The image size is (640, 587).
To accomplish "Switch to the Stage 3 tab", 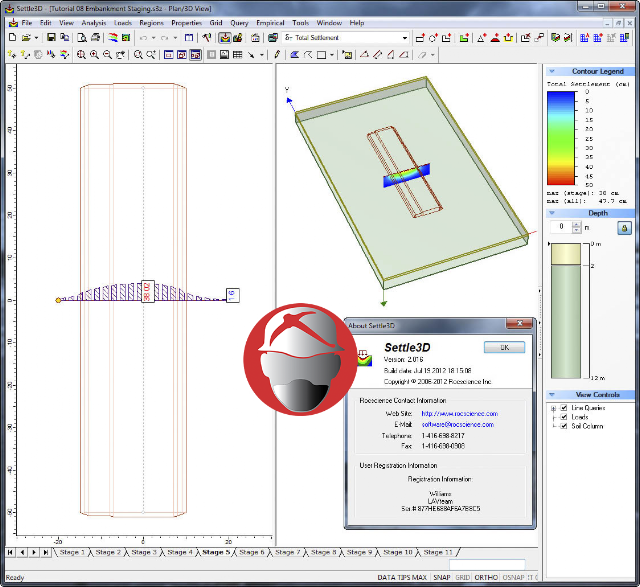I will (144, 552).
